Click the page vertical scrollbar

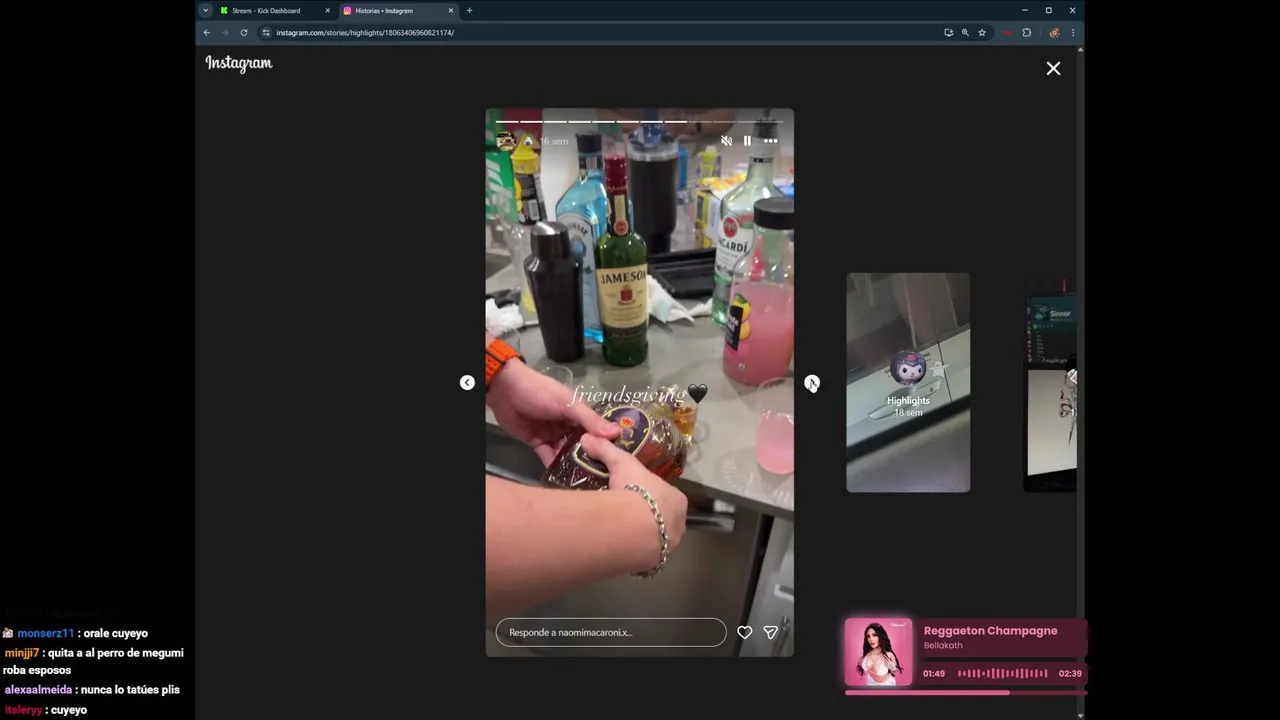click(x=1080, y=380)
